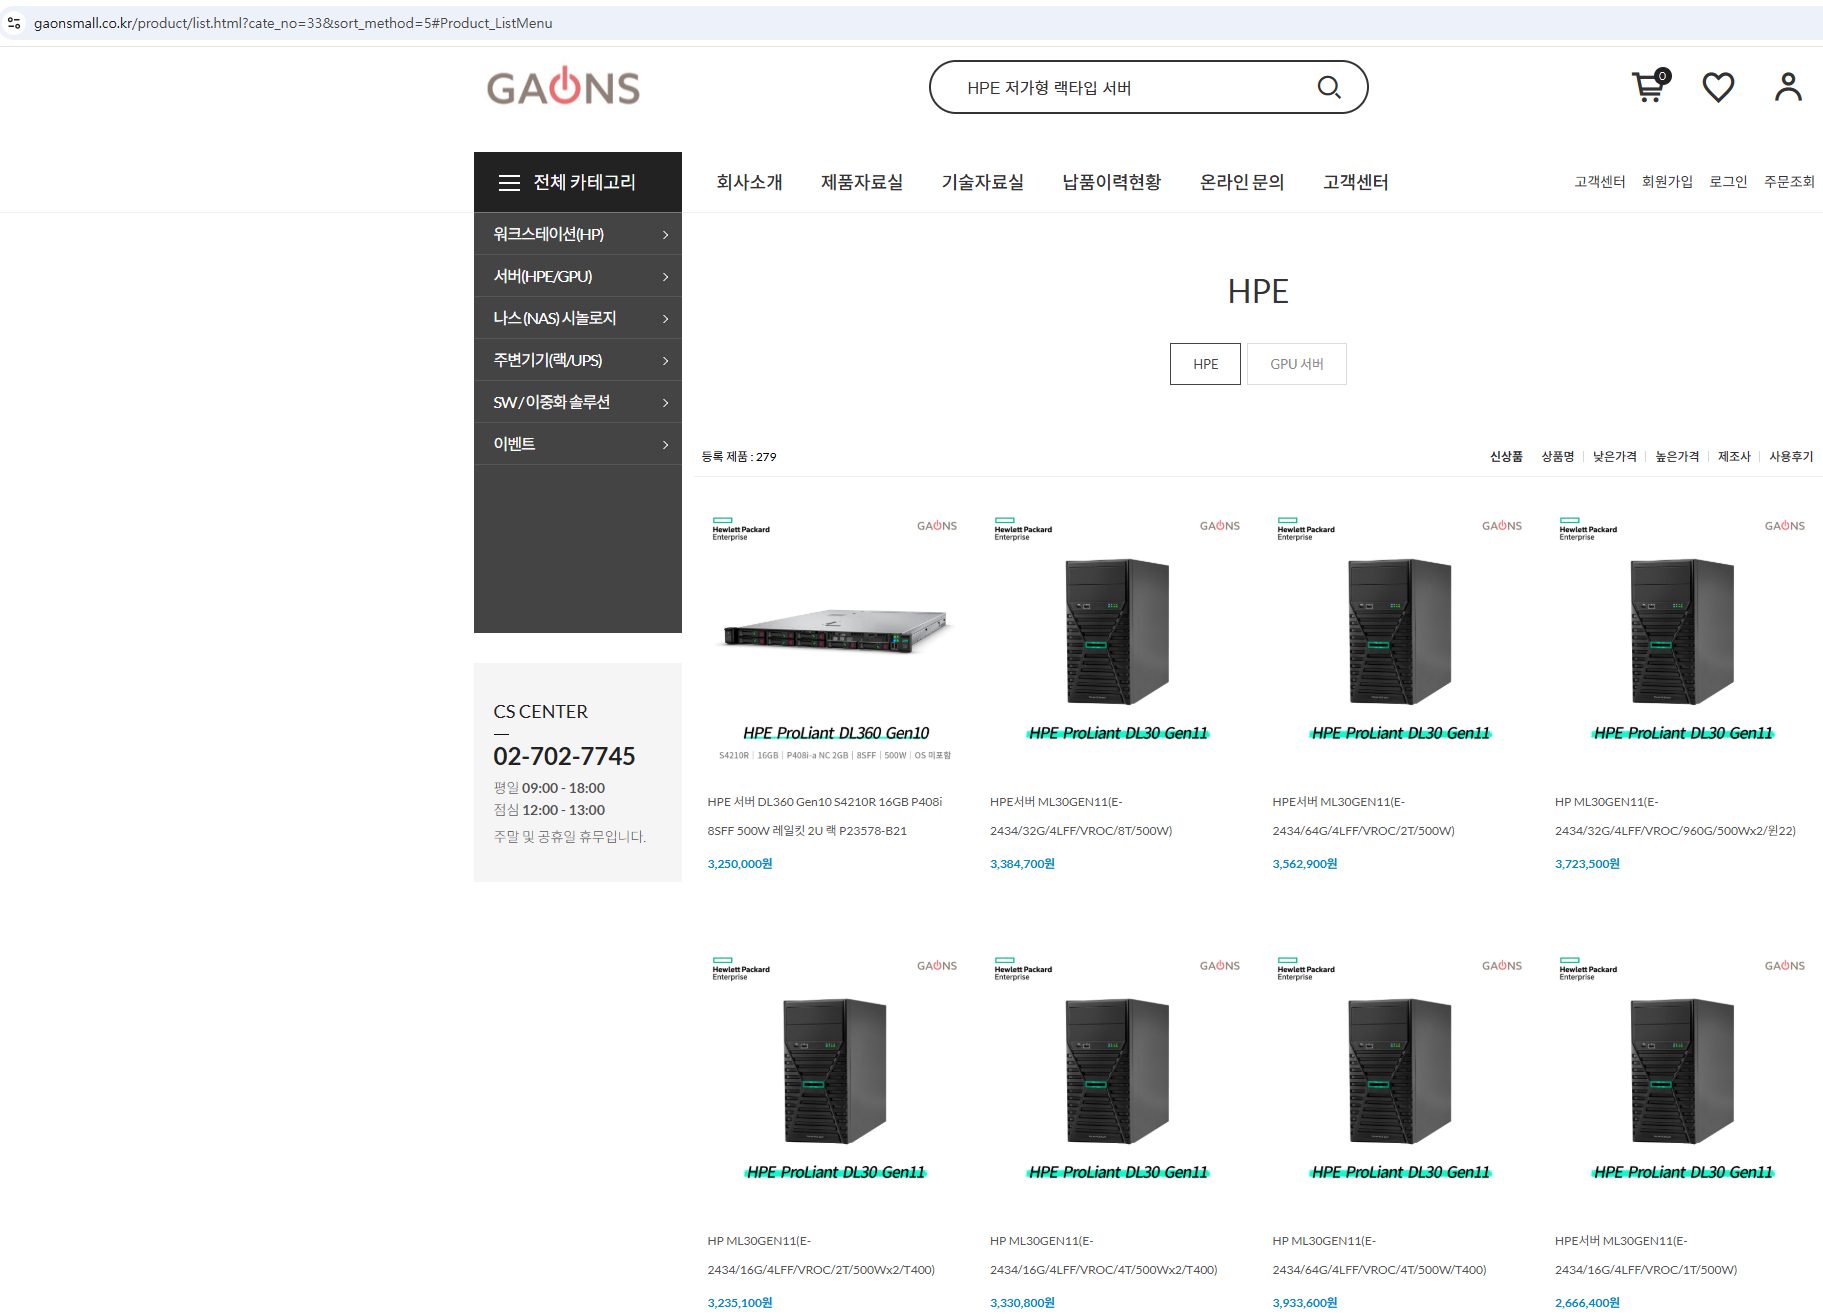
Task: Open product 2434/16G/4LFF/VROC/4T/500Wx2/T400 description
Action: (1103, 1255)
